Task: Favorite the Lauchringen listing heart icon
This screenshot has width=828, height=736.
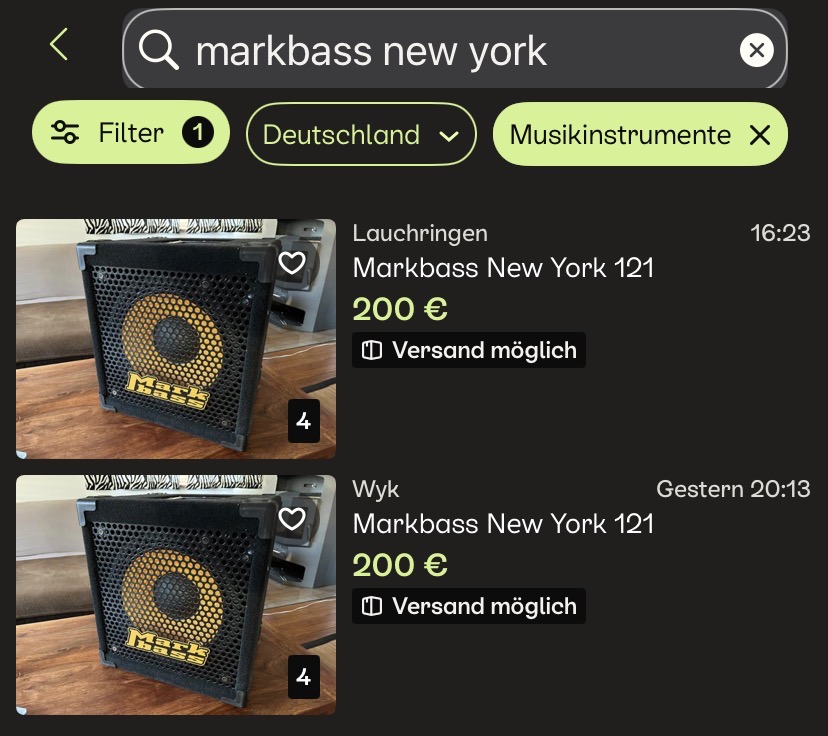Action: coord(292,263)
